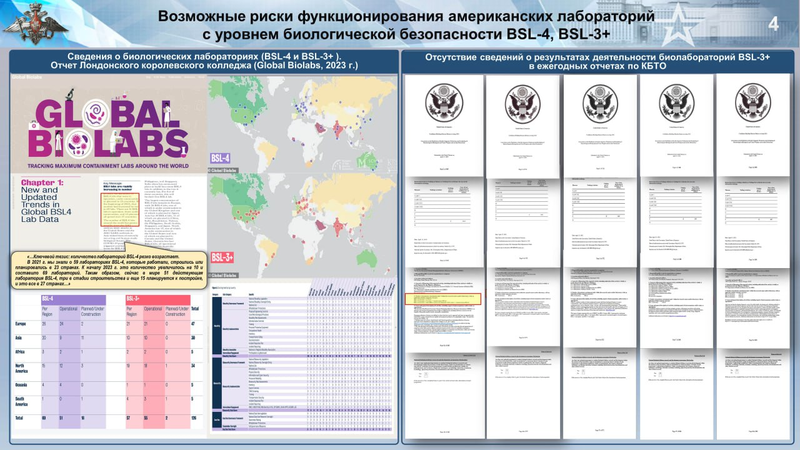The width and height of the screenshot is (800, 450).
Task: Click the yellow quote callout starting 'Ключевой тезис'
Action: click(109, 270)
